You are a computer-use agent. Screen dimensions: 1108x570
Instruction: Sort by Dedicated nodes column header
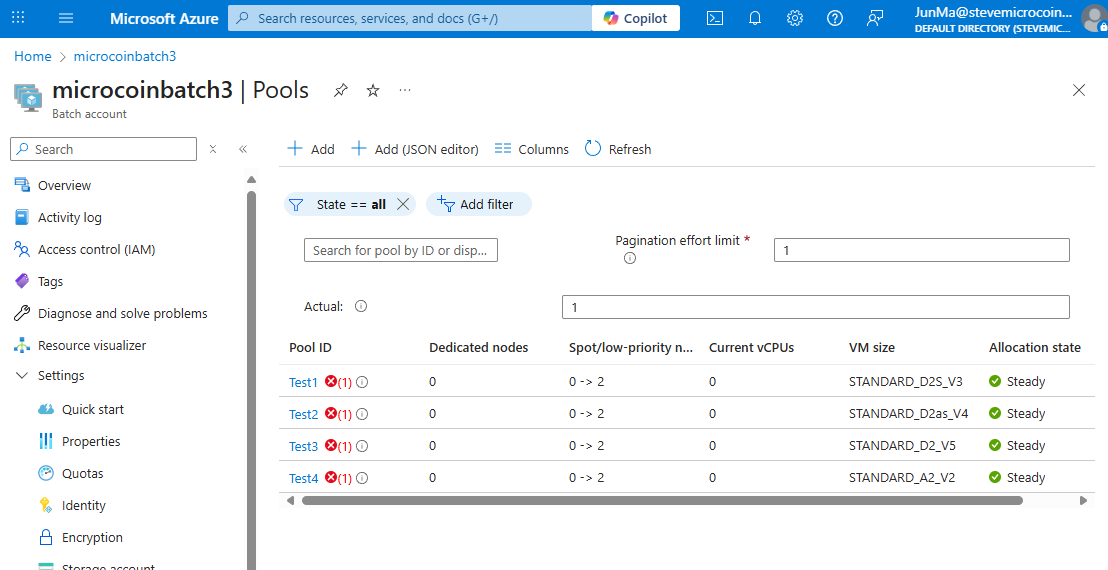point(478,348)
